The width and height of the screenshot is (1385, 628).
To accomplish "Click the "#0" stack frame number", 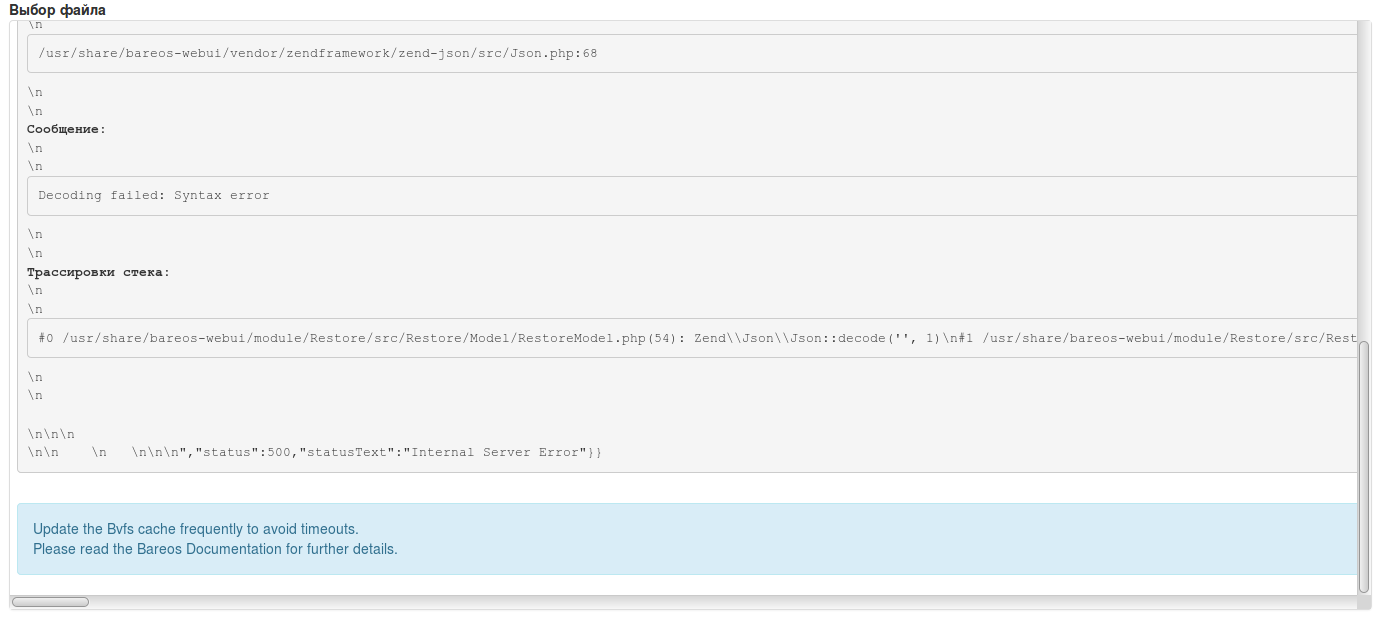I will point(47,338).
